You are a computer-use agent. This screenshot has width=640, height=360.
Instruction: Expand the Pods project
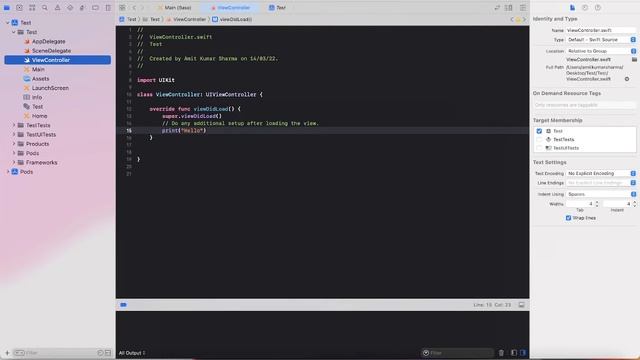(7, 172)
